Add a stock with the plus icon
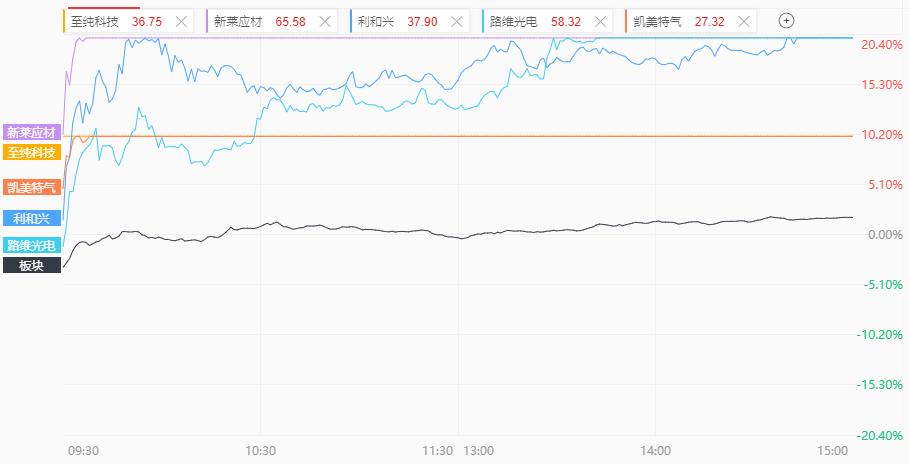This screenshot has width=909, height=464. (x=786, y=21)
